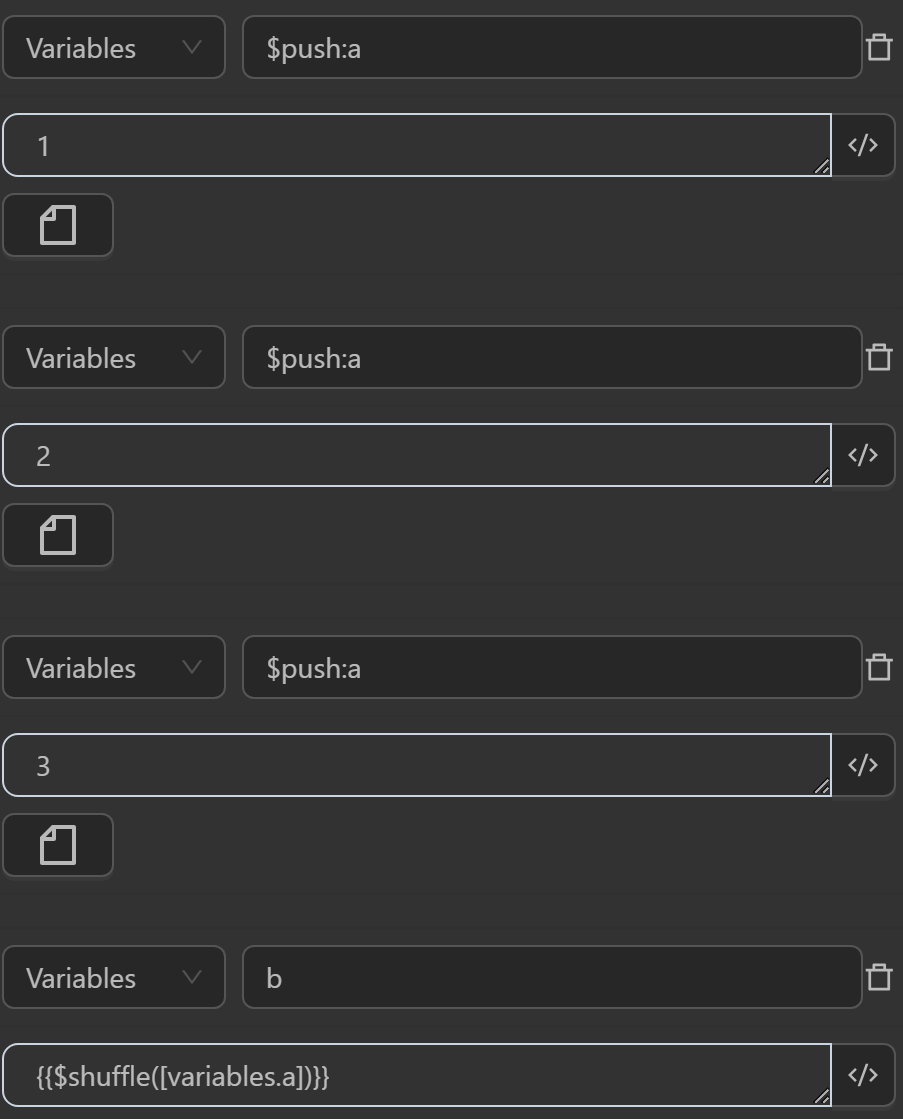
Task: Toggle code editor for the shuffle expression
Action: (x=863, y=1075)
